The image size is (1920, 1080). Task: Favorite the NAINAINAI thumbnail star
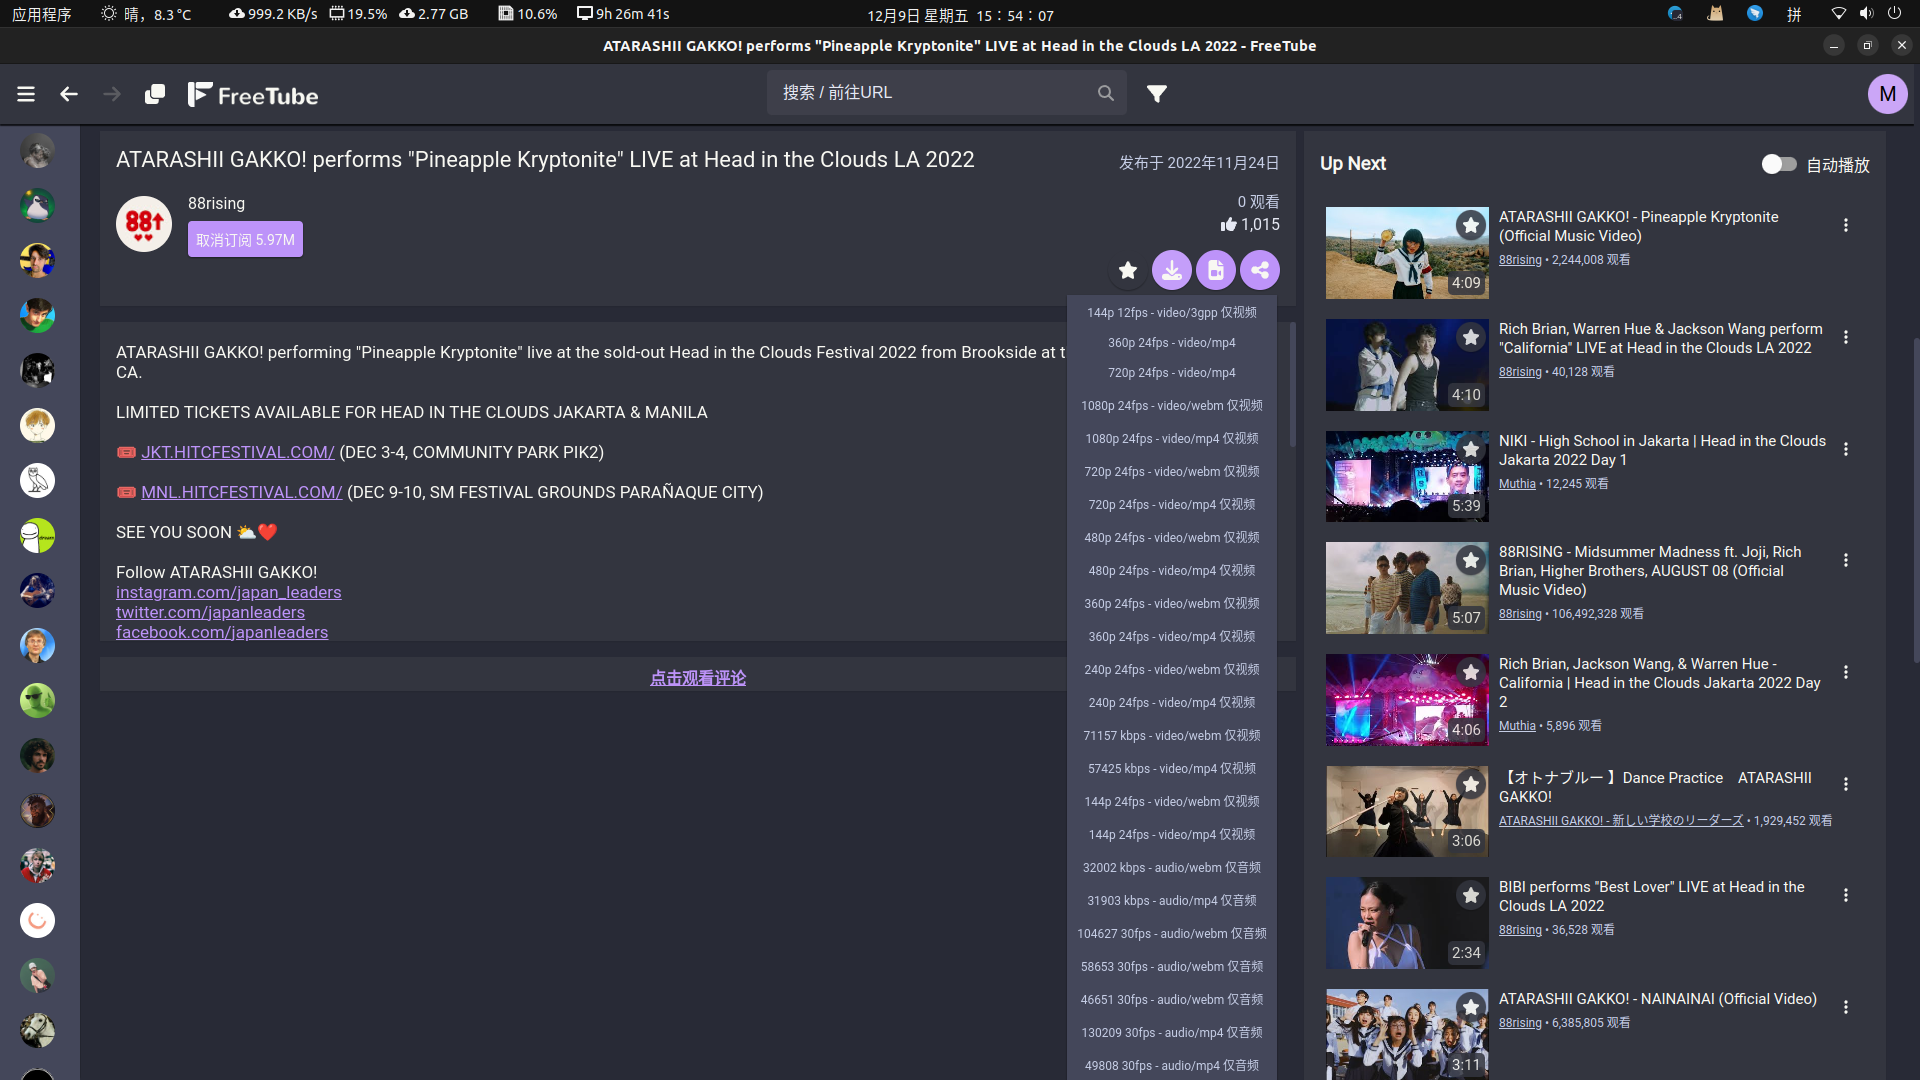(x=1470, y=1007)
